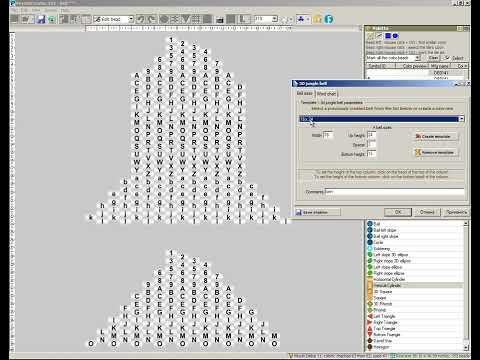Image resolution: width=480 pixels, height=360 pixels.
Task: Select 3D Rhomb shape
Action: (x=414, y=304)
